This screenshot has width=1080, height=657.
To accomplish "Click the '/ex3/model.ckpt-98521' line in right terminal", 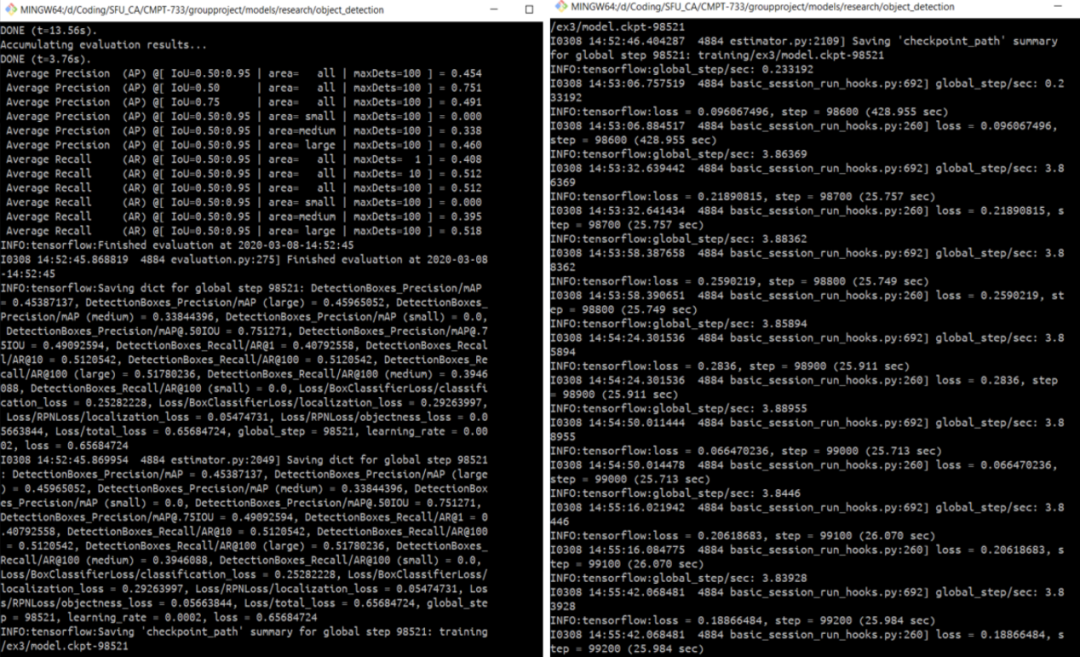I will point(618,27).
